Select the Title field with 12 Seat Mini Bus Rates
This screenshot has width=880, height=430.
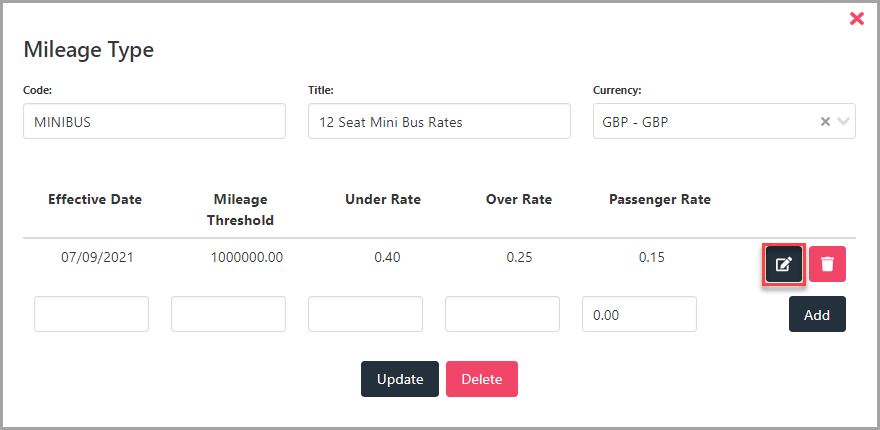pos(439,121)
